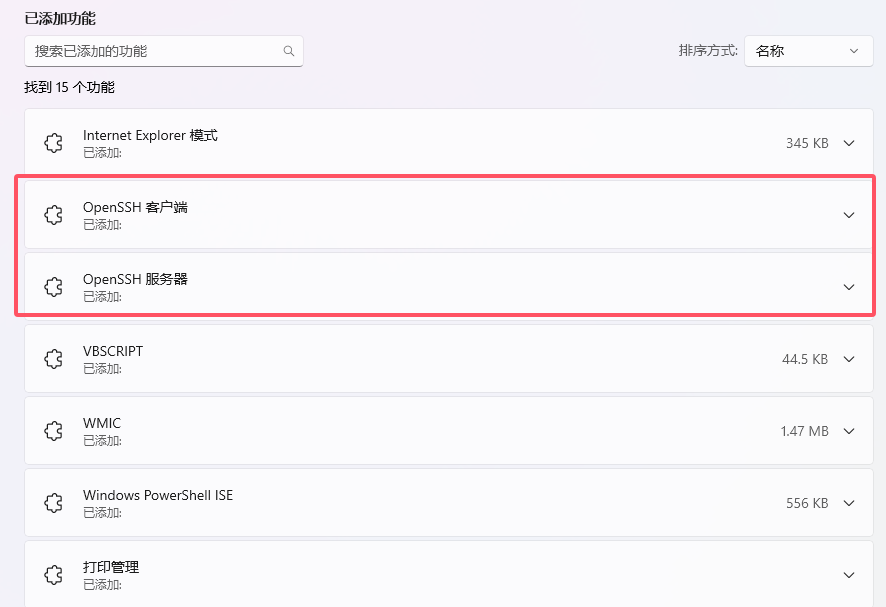Screen dimensions: 886x607
Task: Click the 打印管理 feature puzzle icon
Action: click(x=54, y=575)
